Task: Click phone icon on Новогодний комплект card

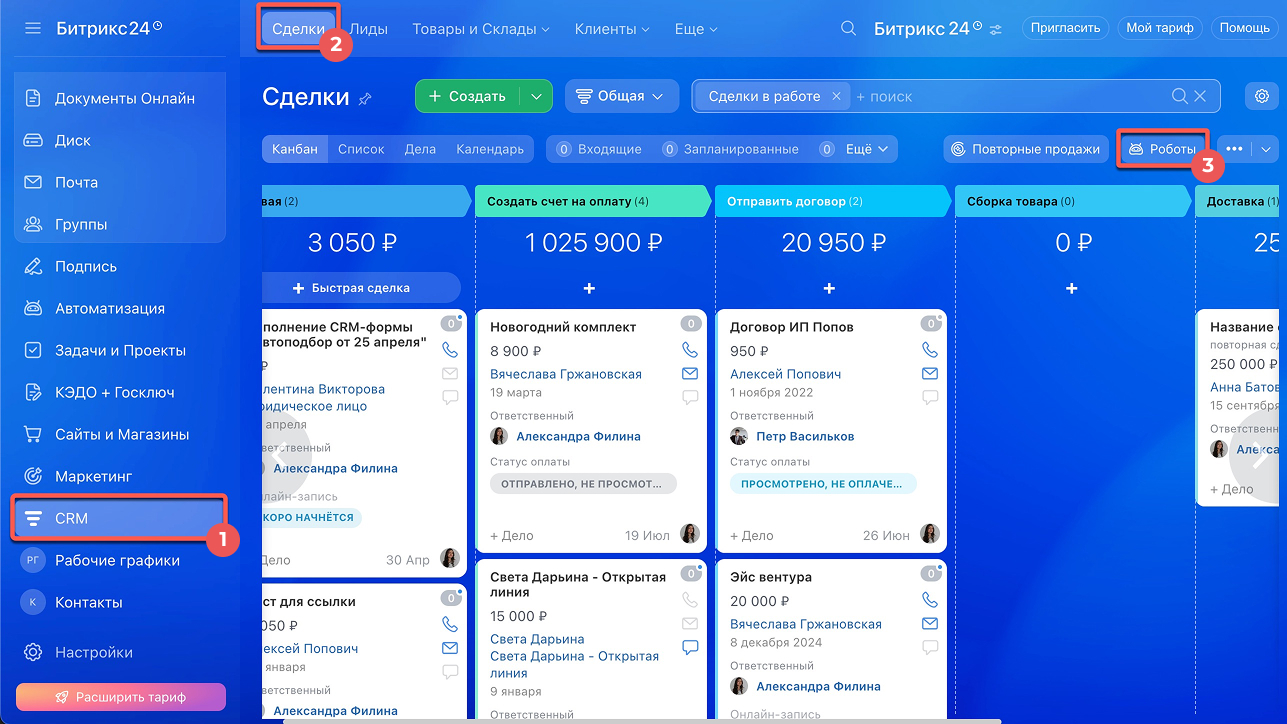Action: click(690, 350)
